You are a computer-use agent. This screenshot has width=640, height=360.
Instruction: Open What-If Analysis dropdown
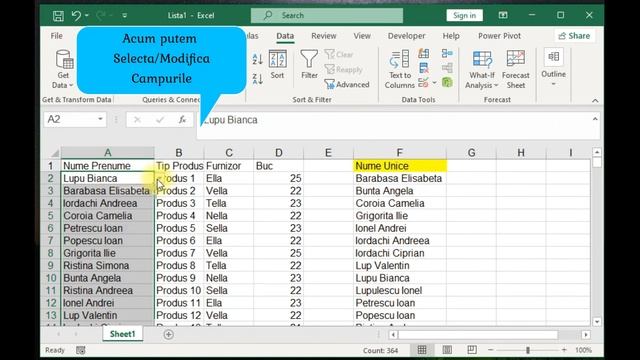click(x=482, y=69)
